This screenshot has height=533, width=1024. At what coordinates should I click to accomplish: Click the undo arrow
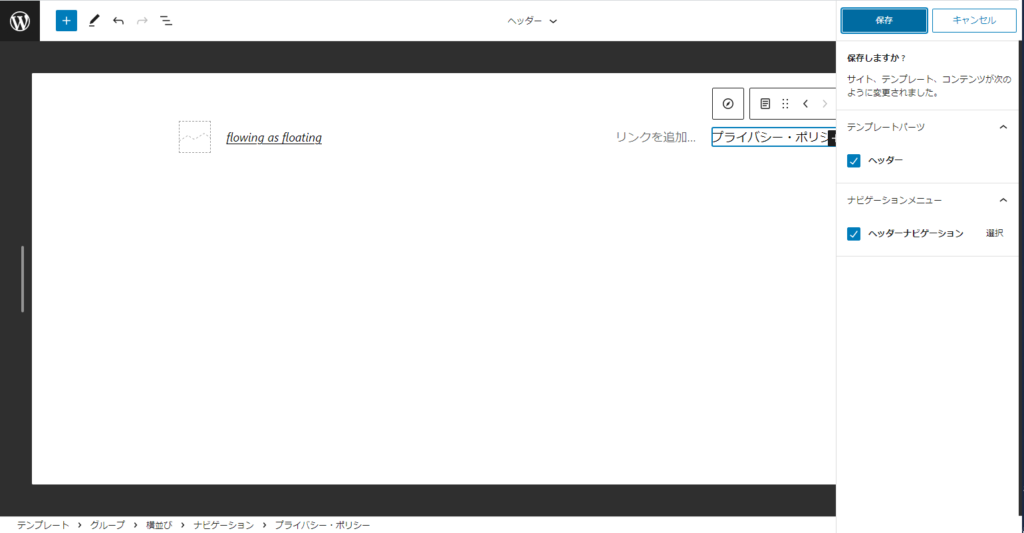pos(118,20)
